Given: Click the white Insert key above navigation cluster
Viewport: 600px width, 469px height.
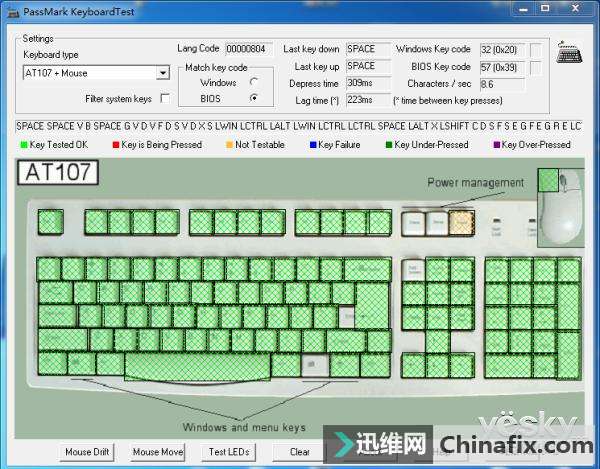Looking at the screenshot, I should click(x=413, y=270).
